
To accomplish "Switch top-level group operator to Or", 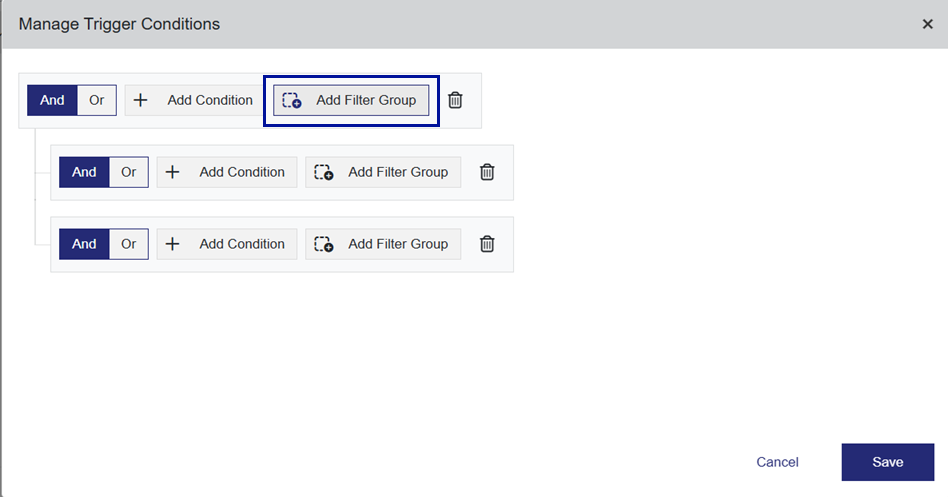I will coord(97,100).
